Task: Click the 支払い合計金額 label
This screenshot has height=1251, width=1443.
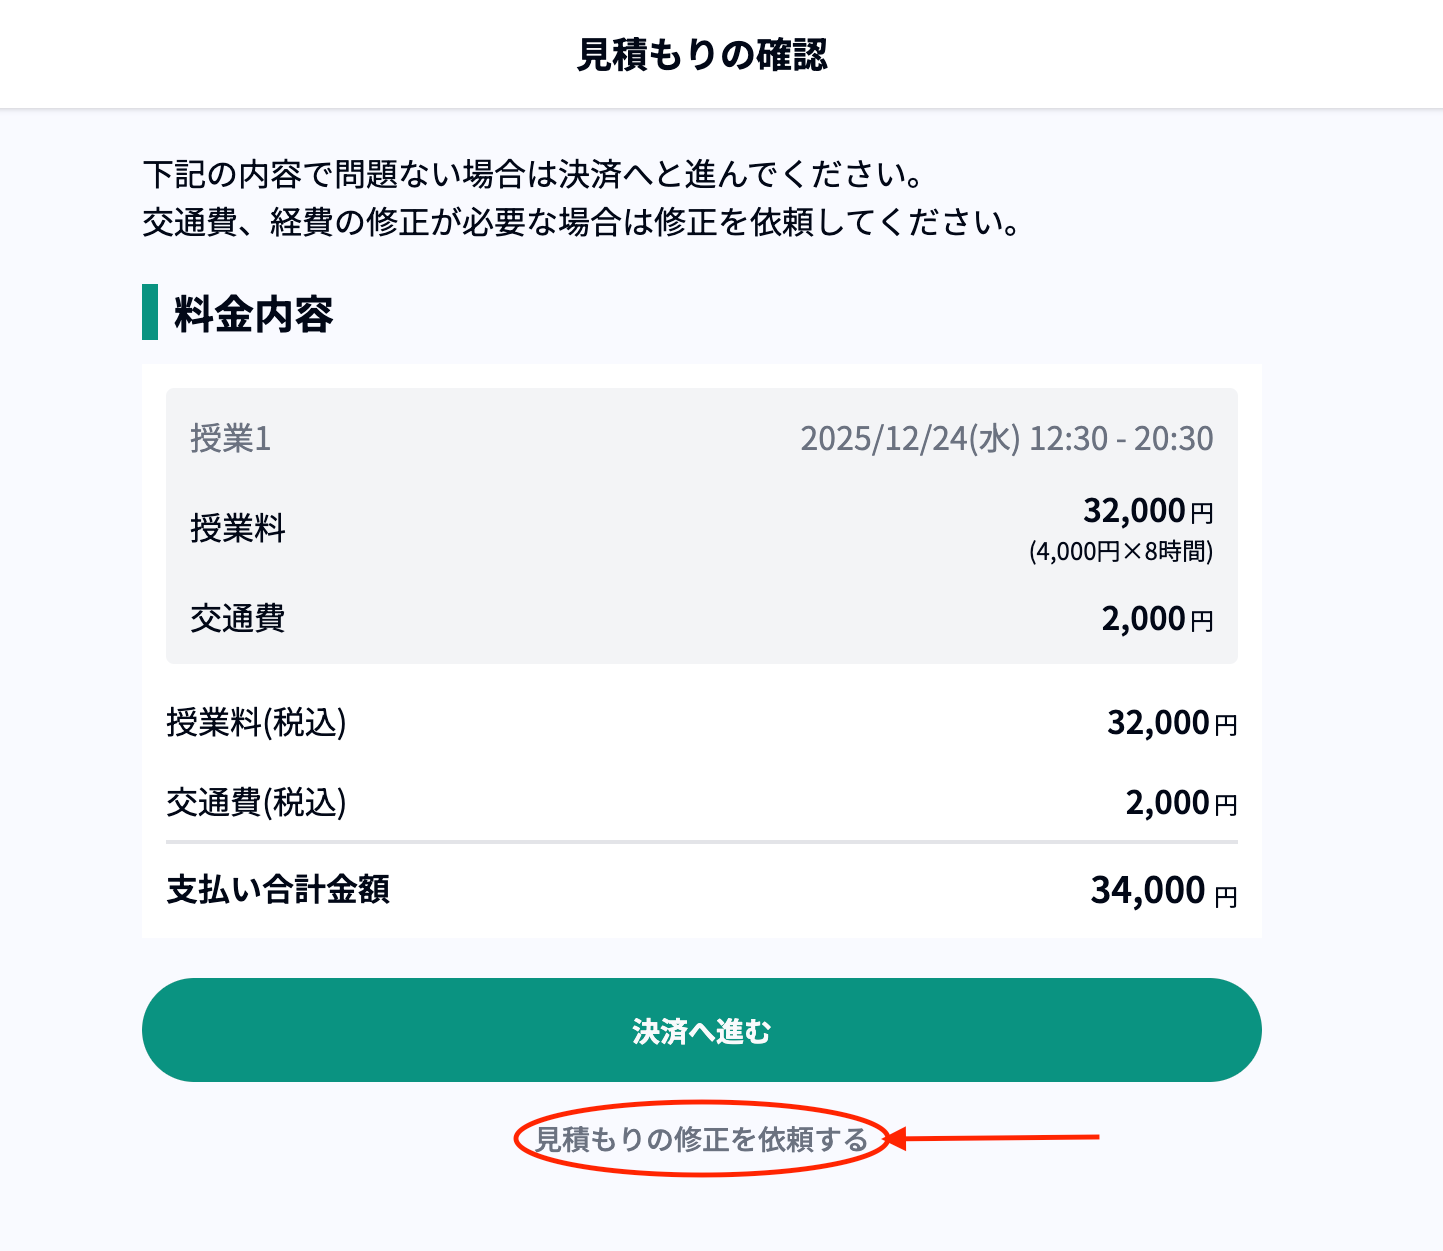Action: click(278, 889)
